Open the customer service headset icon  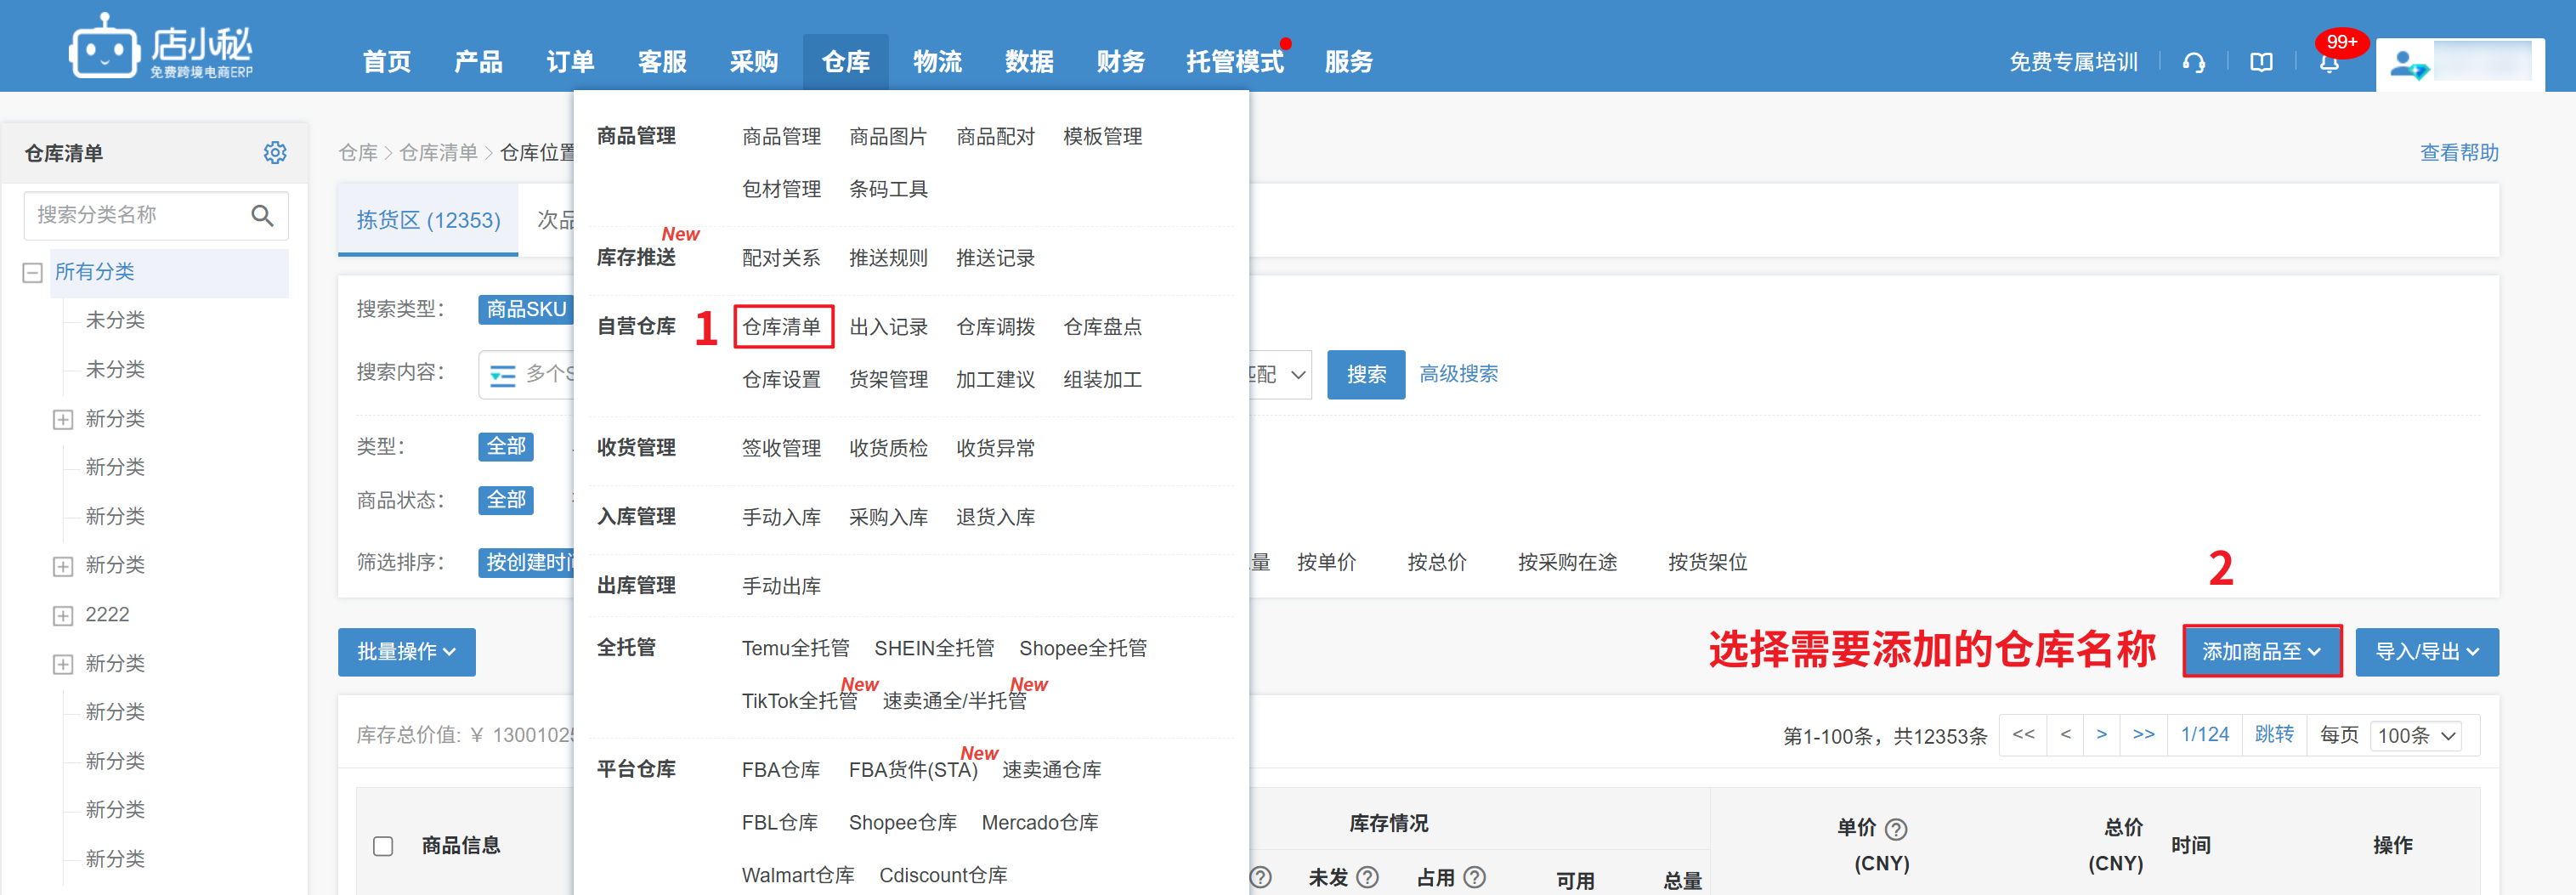click(x=2193, y=63)
